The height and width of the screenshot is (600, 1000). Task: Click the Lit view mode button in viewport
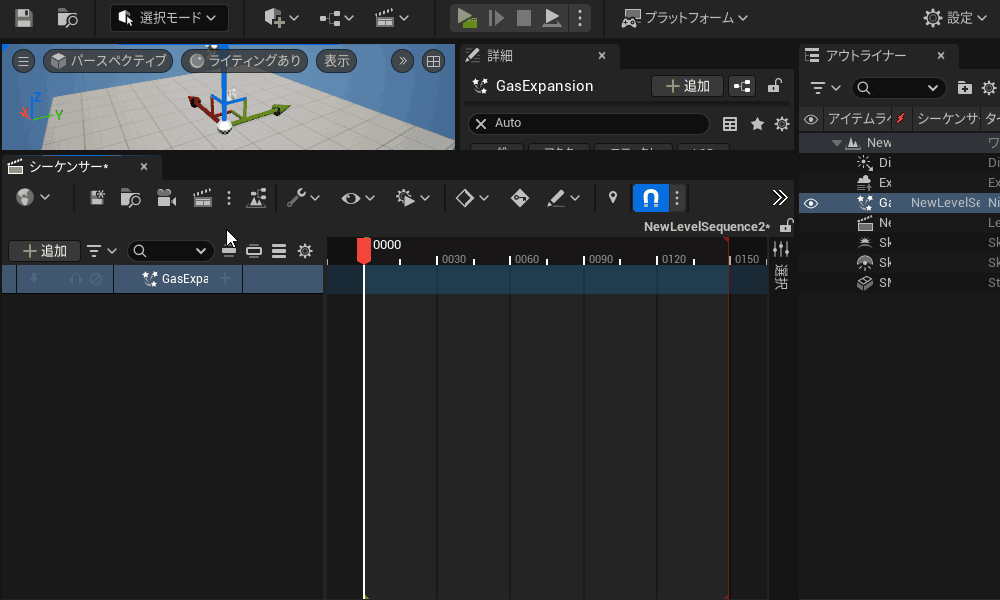[245, 61]
